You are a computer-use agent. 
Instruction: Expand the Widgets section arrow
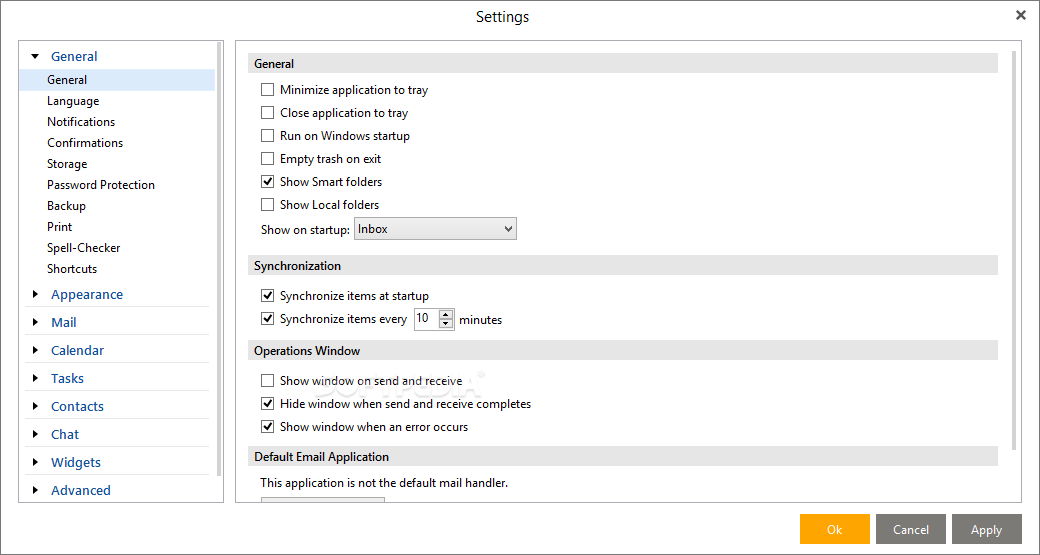(36, 462)
